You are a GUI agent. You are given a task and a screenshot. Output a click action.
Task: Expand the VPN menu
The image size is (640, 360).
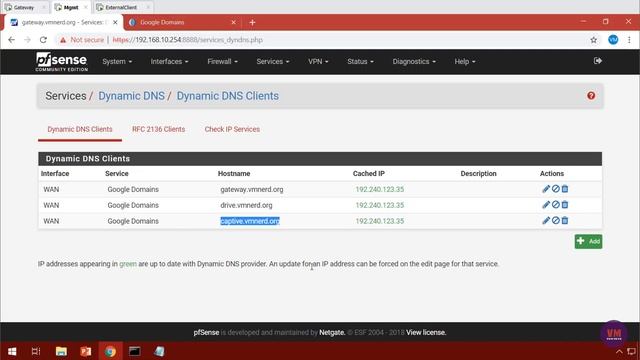318,62
